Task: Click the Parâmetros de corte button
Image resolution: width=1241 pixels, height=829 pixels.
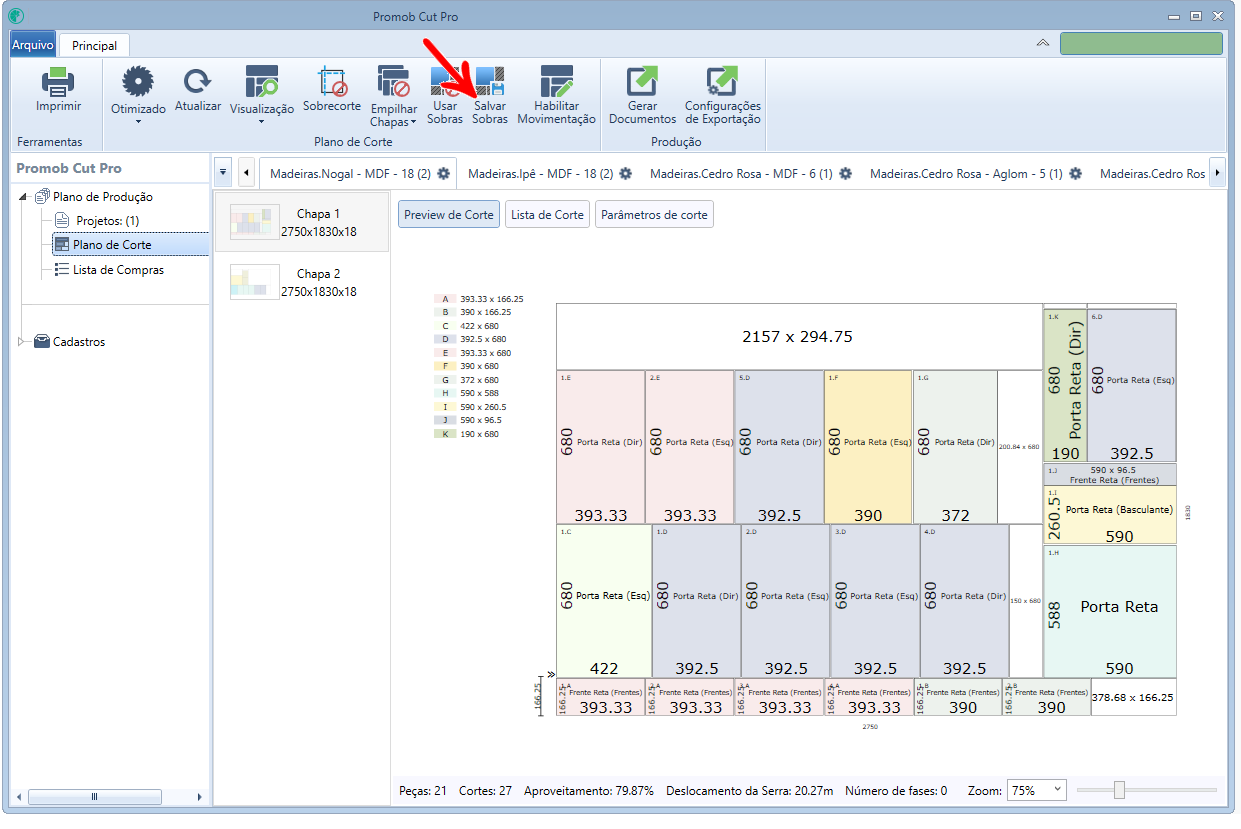Action: tap(654, 215)
